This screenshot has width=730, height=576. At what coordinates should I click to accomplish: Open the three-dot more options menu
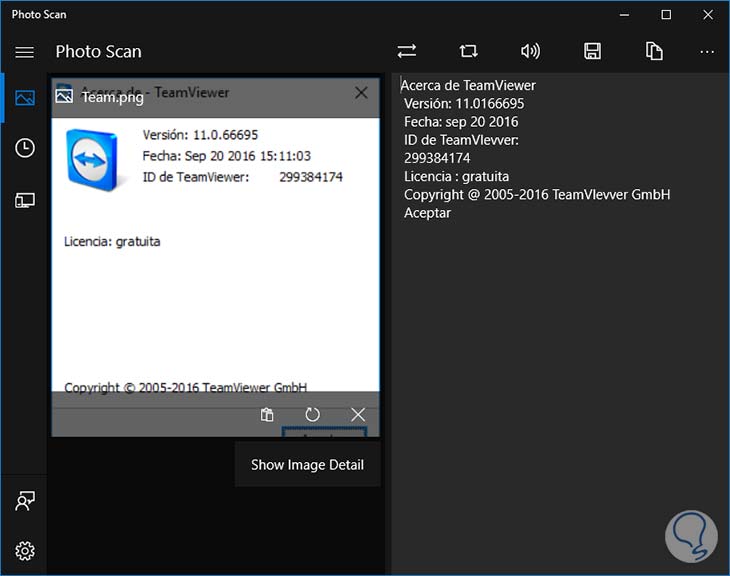[707, 52]
